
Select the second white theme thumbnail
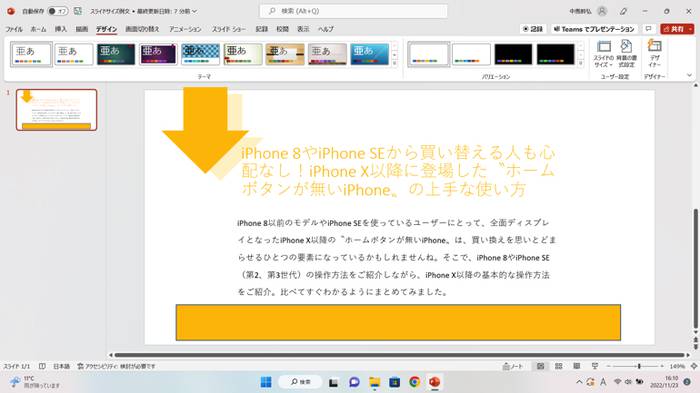(x=74, y=54)
